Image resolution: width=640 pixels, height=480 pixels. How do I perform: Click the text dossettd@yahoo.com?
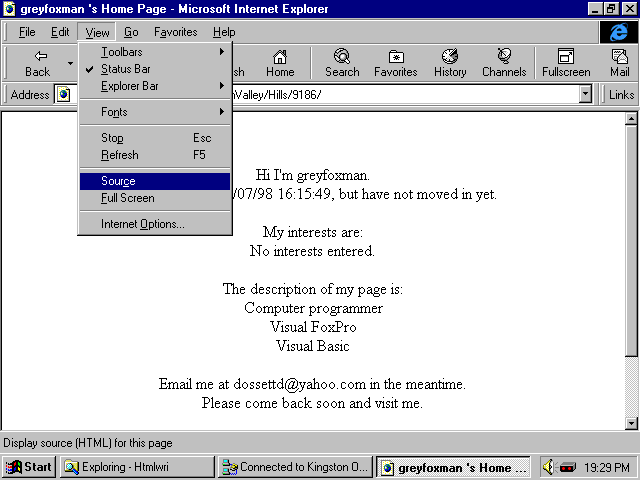click(300, 384)
